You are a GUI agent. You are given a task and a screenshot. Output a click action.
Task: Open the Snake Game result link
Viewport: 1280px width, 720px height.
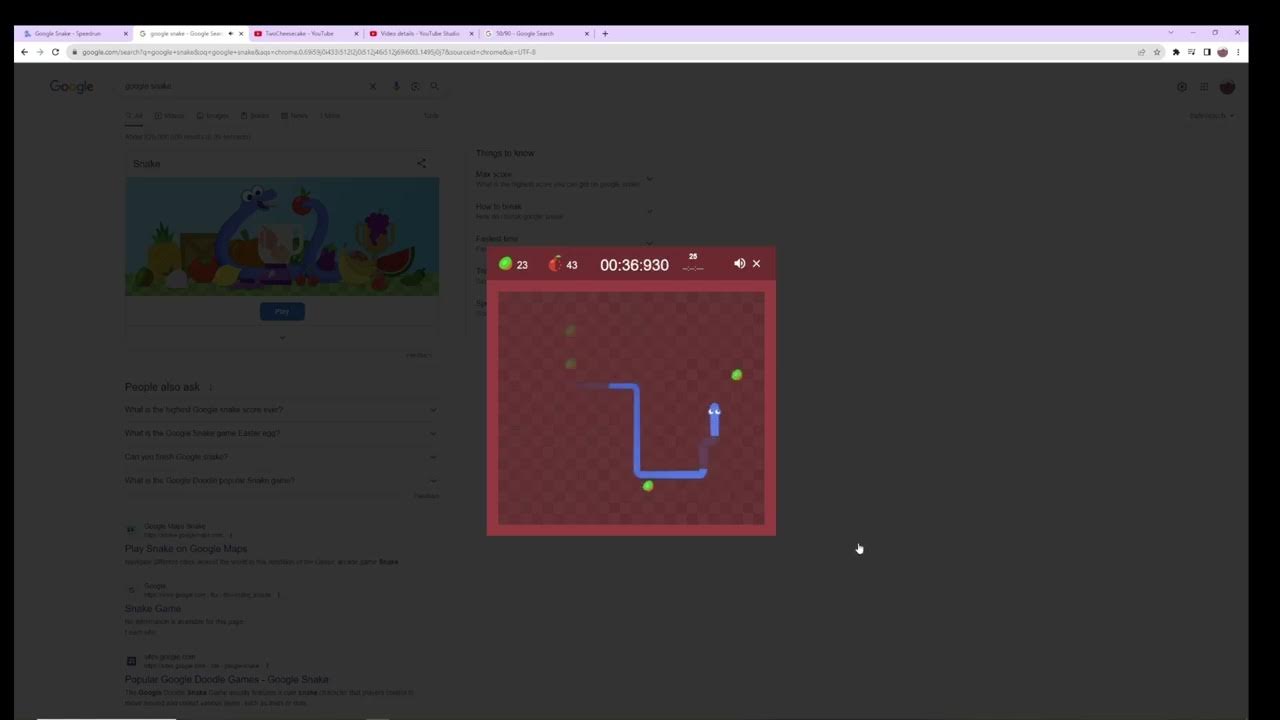pyautogui.click(x=152, y=609)
